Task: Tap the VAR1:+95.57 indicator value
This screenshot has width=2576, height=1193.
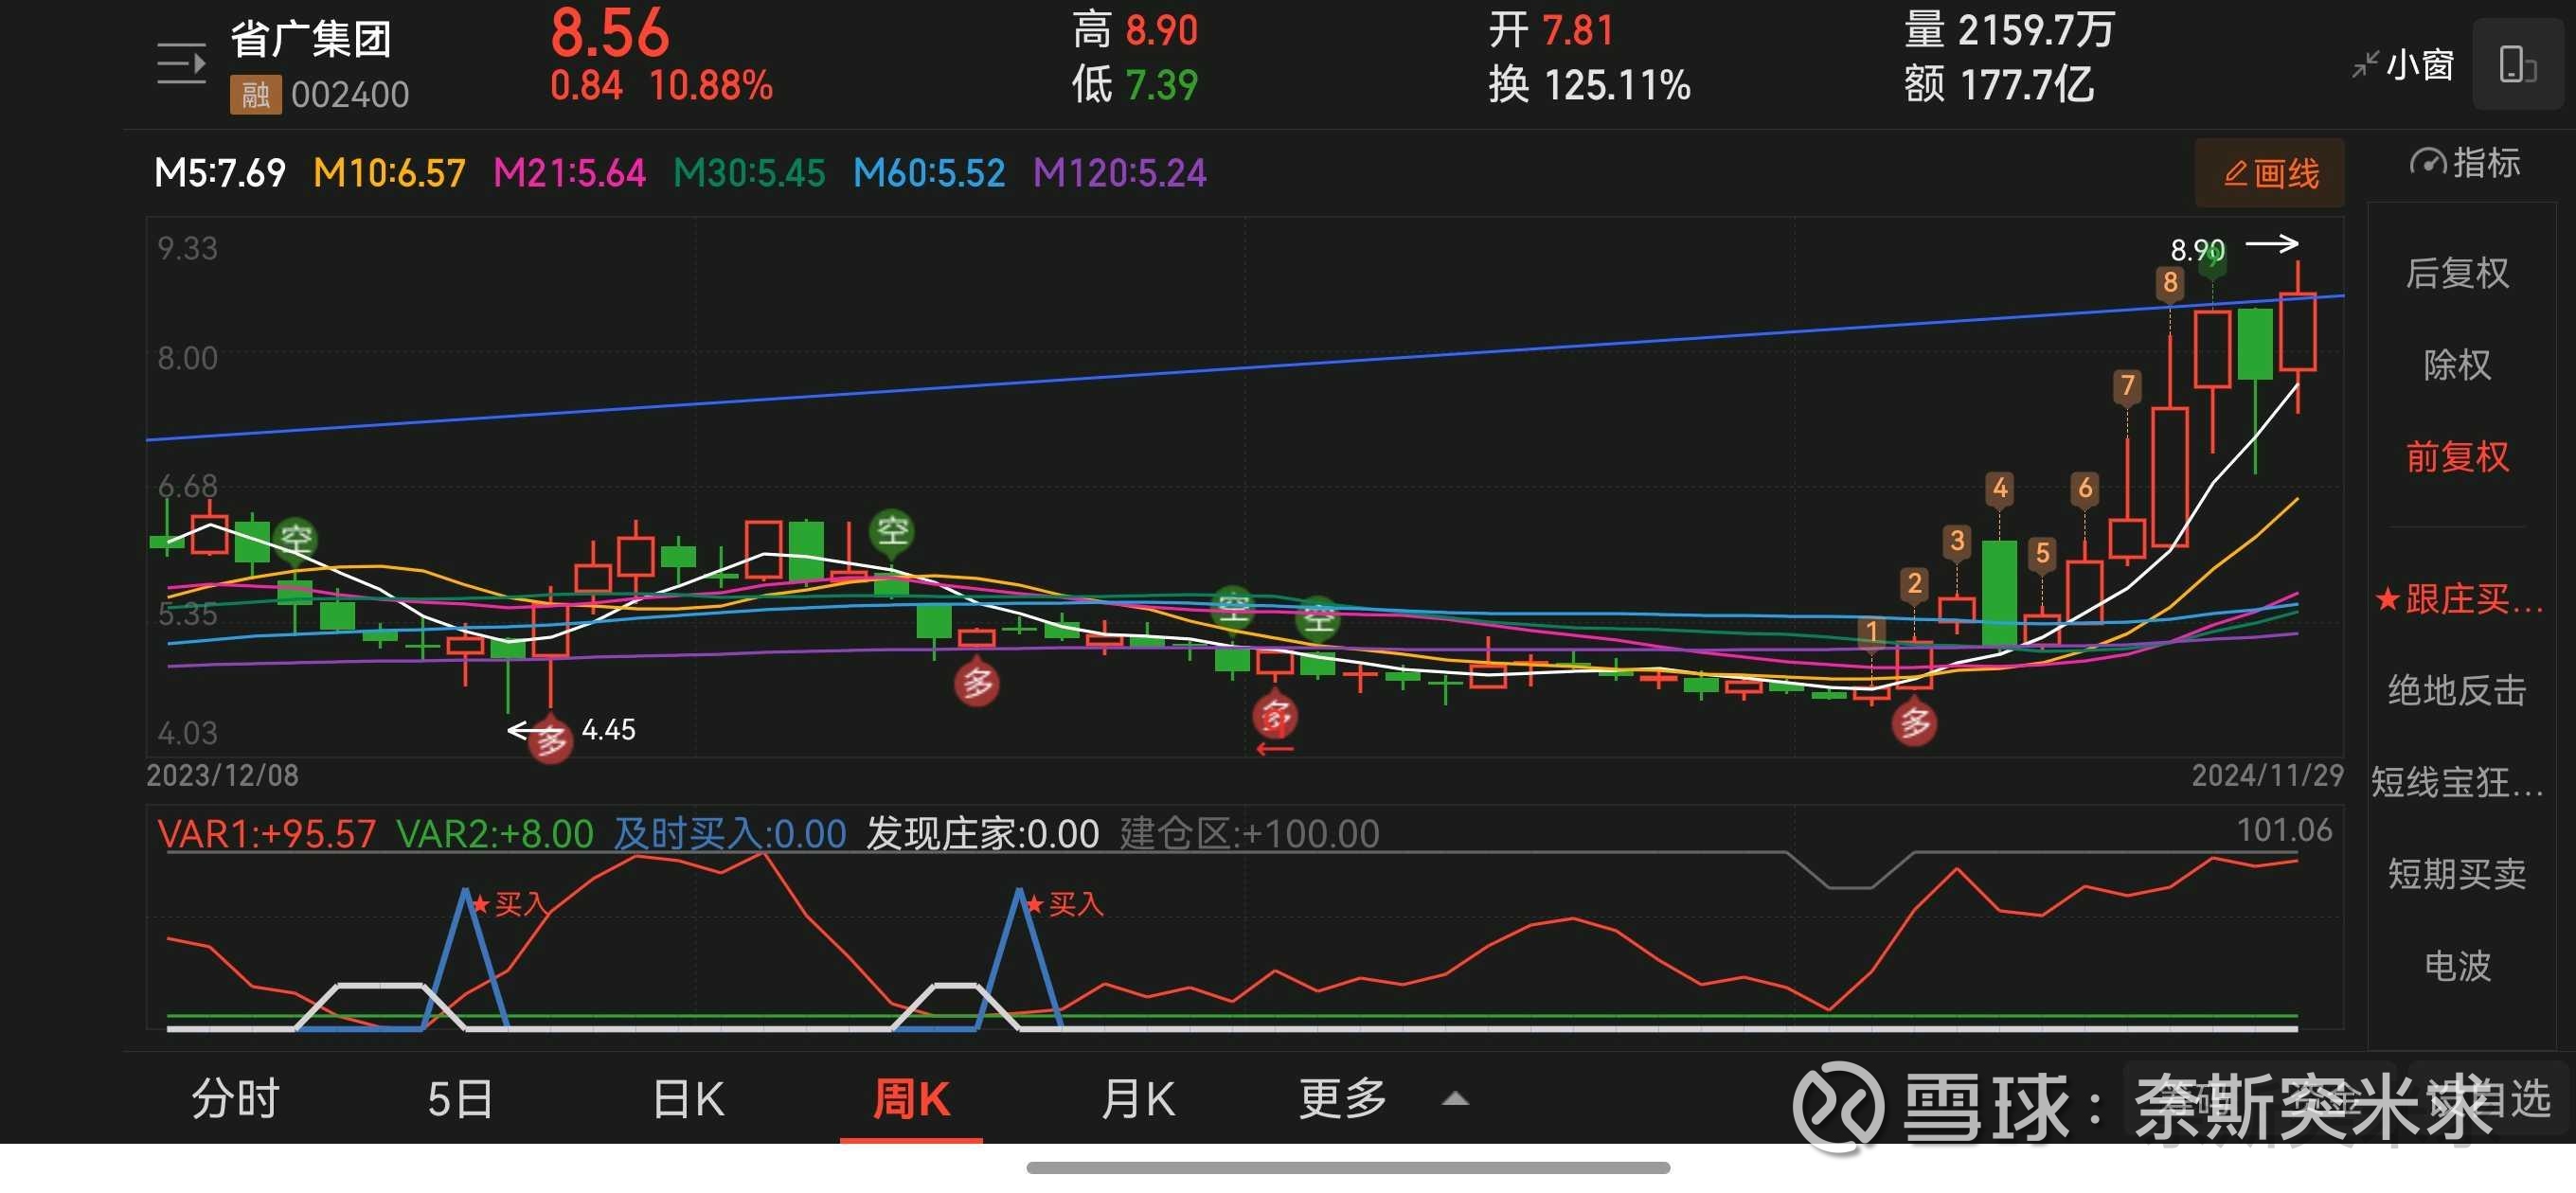Action: [x=266, y=833]
